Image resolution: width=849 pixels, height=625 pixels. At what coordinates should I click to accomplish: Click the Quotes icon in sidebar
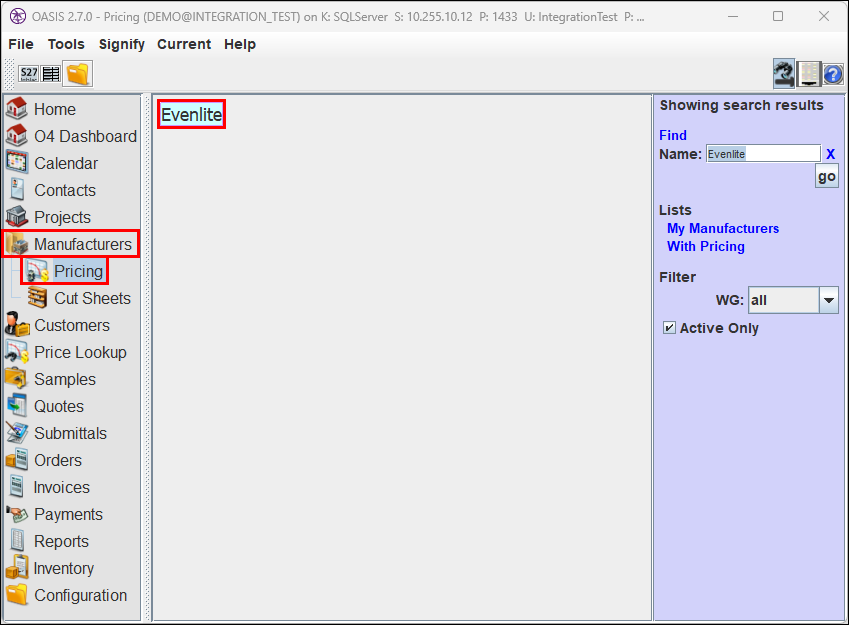click(x=17, y=406)
